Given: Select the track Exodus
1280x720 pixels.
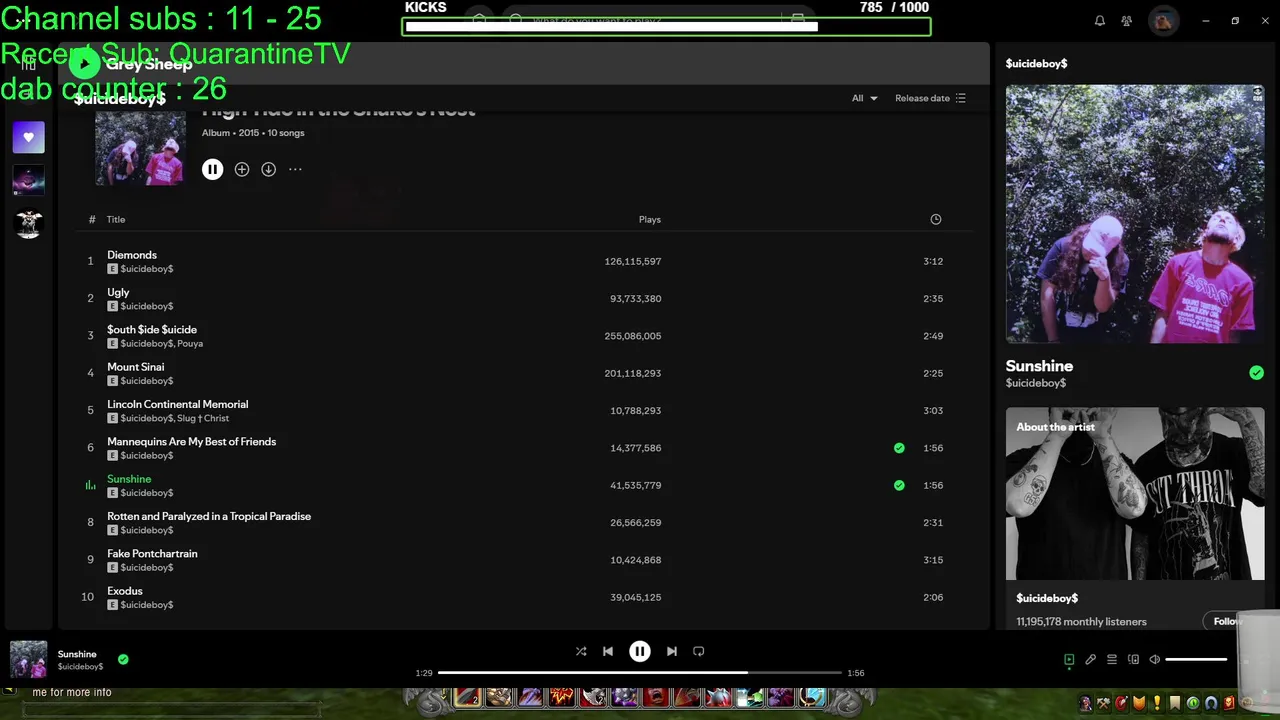Looking at the screenshot, I should [125, 591].
